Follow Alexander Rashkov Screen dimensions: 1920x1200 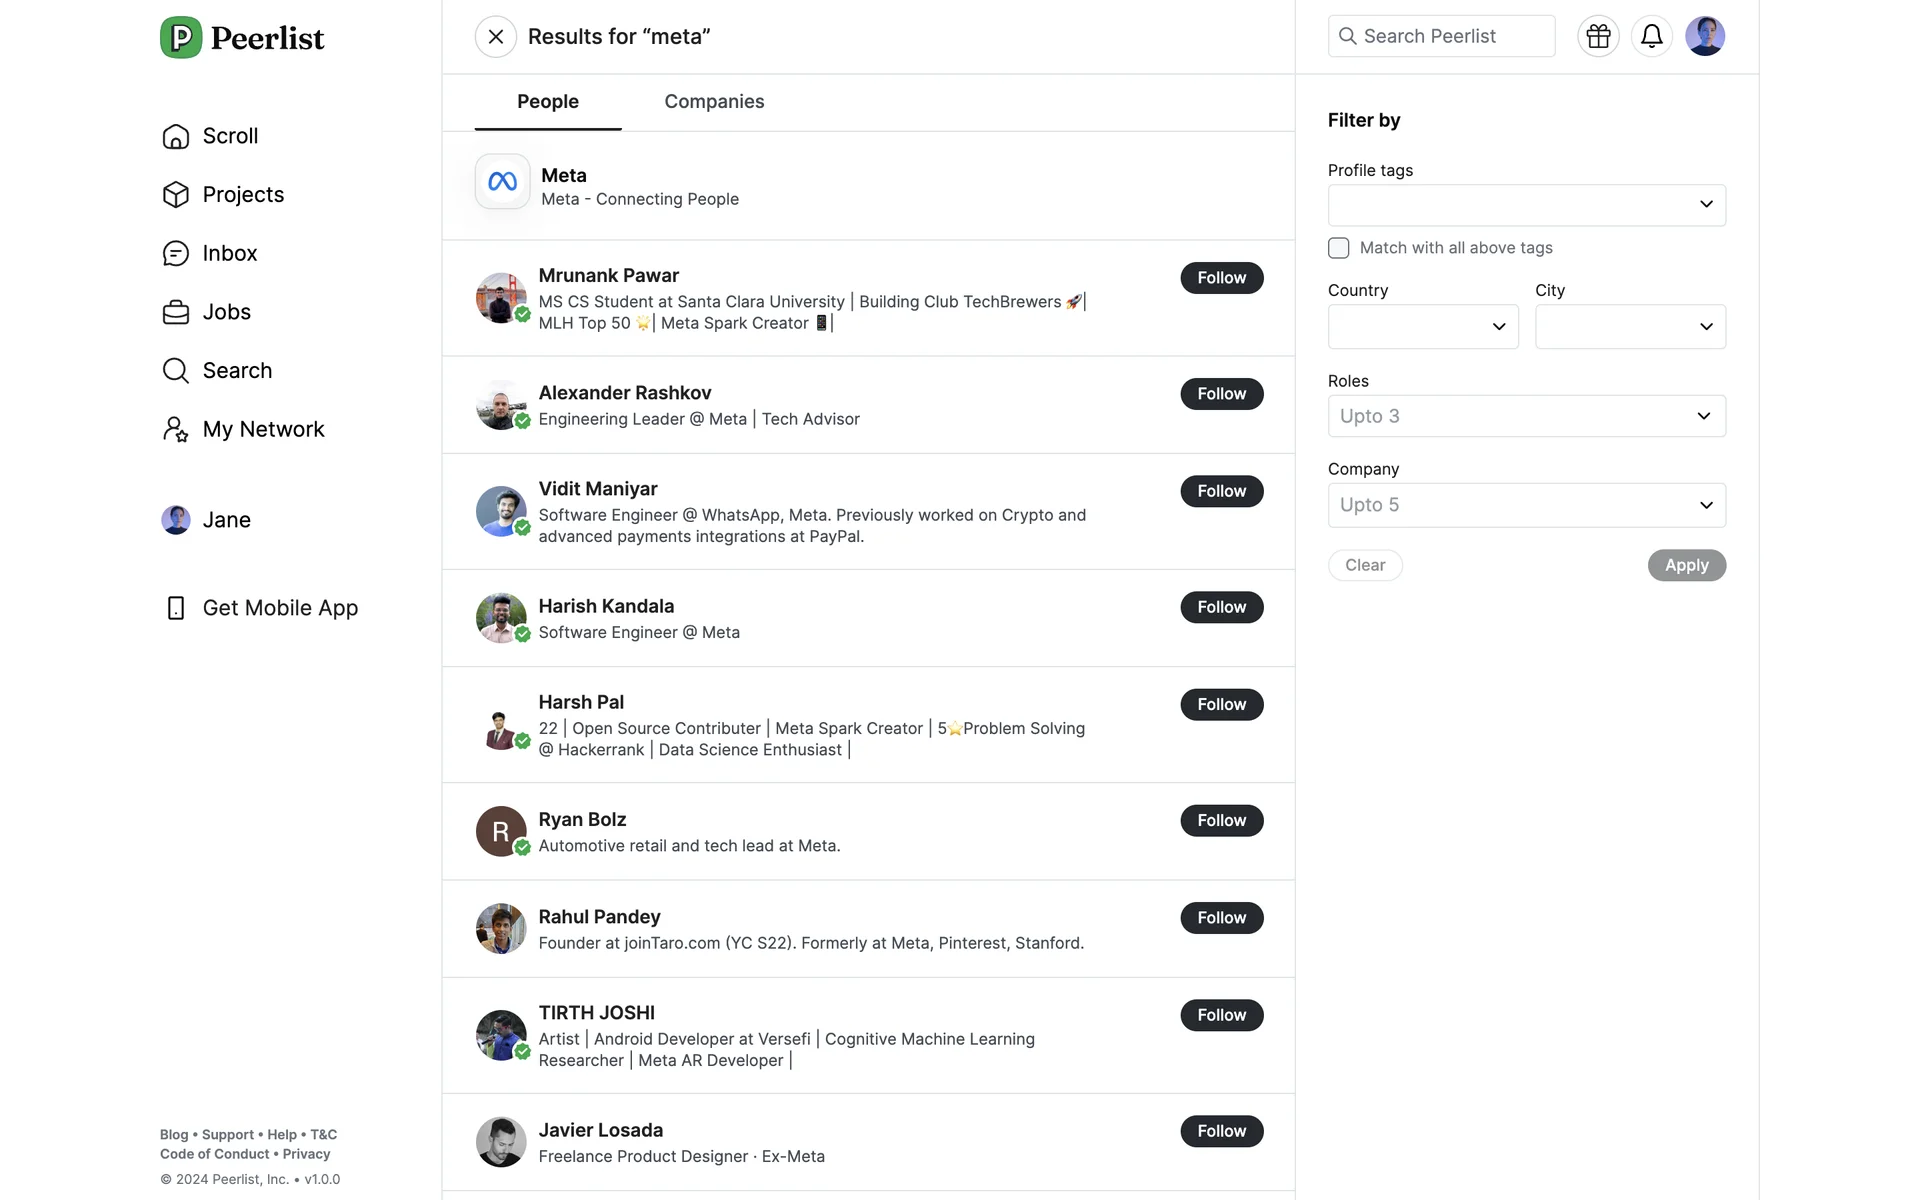1221,394
